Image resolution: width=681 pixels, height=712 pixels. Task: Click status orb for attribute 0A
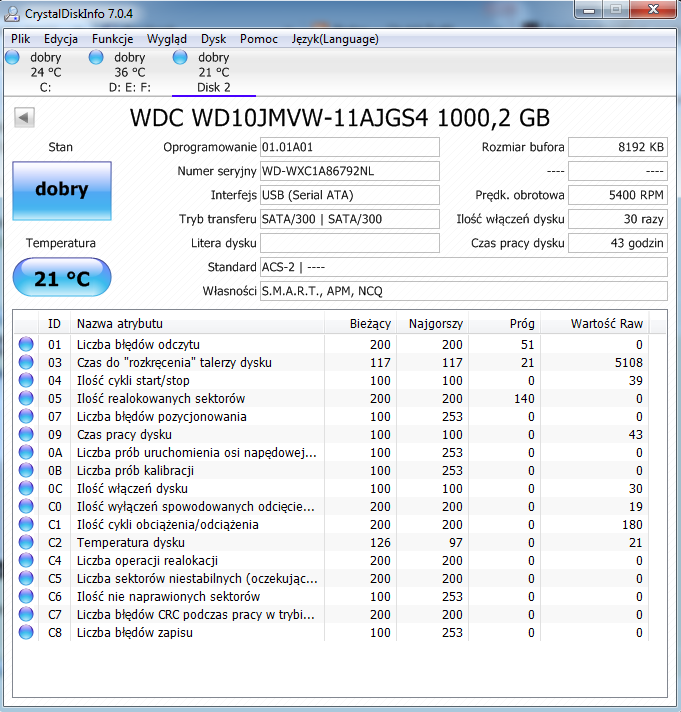point(26,452)
